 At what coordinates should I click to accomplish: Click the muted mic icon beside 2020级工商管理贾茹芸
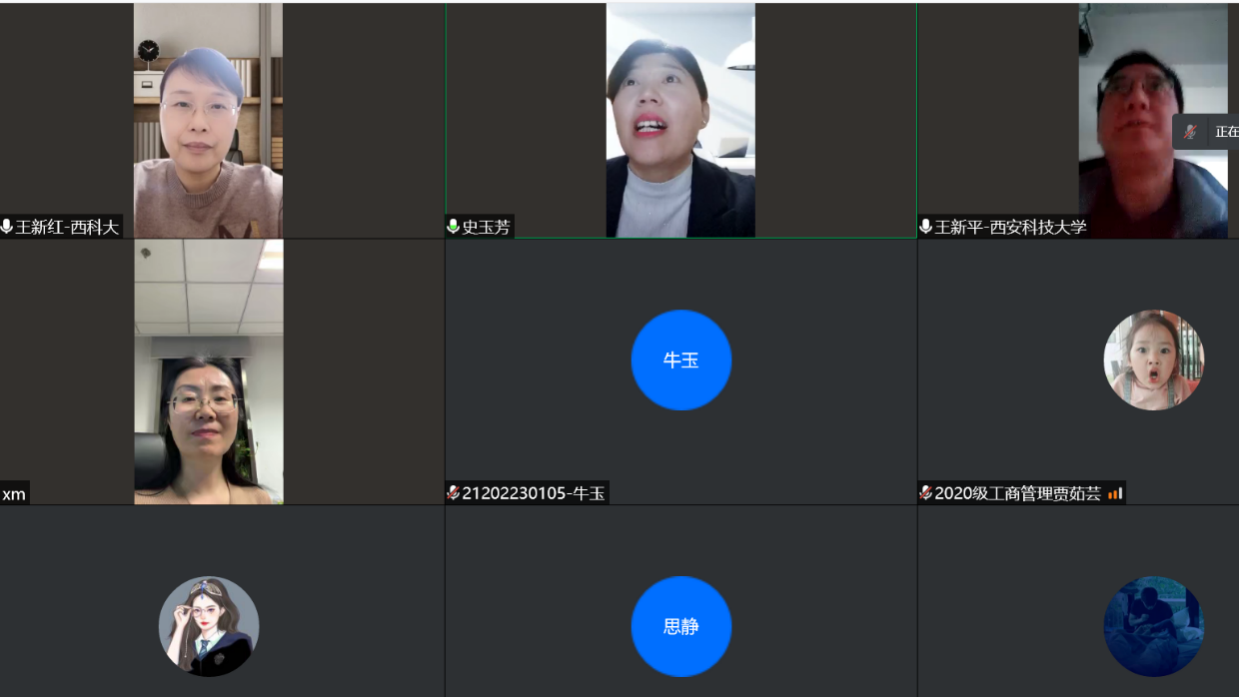click(926, 493)
